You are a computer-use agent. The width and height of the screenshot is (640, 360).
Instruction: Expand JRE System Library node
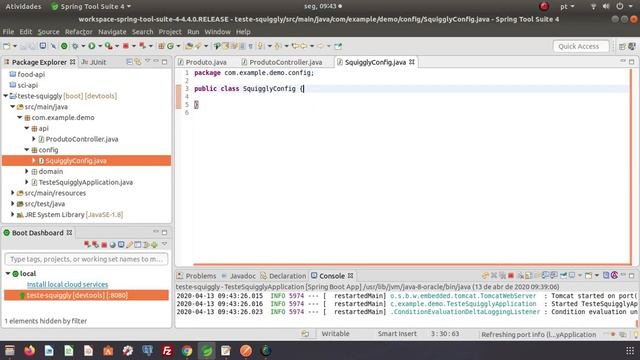pos(13,215)
